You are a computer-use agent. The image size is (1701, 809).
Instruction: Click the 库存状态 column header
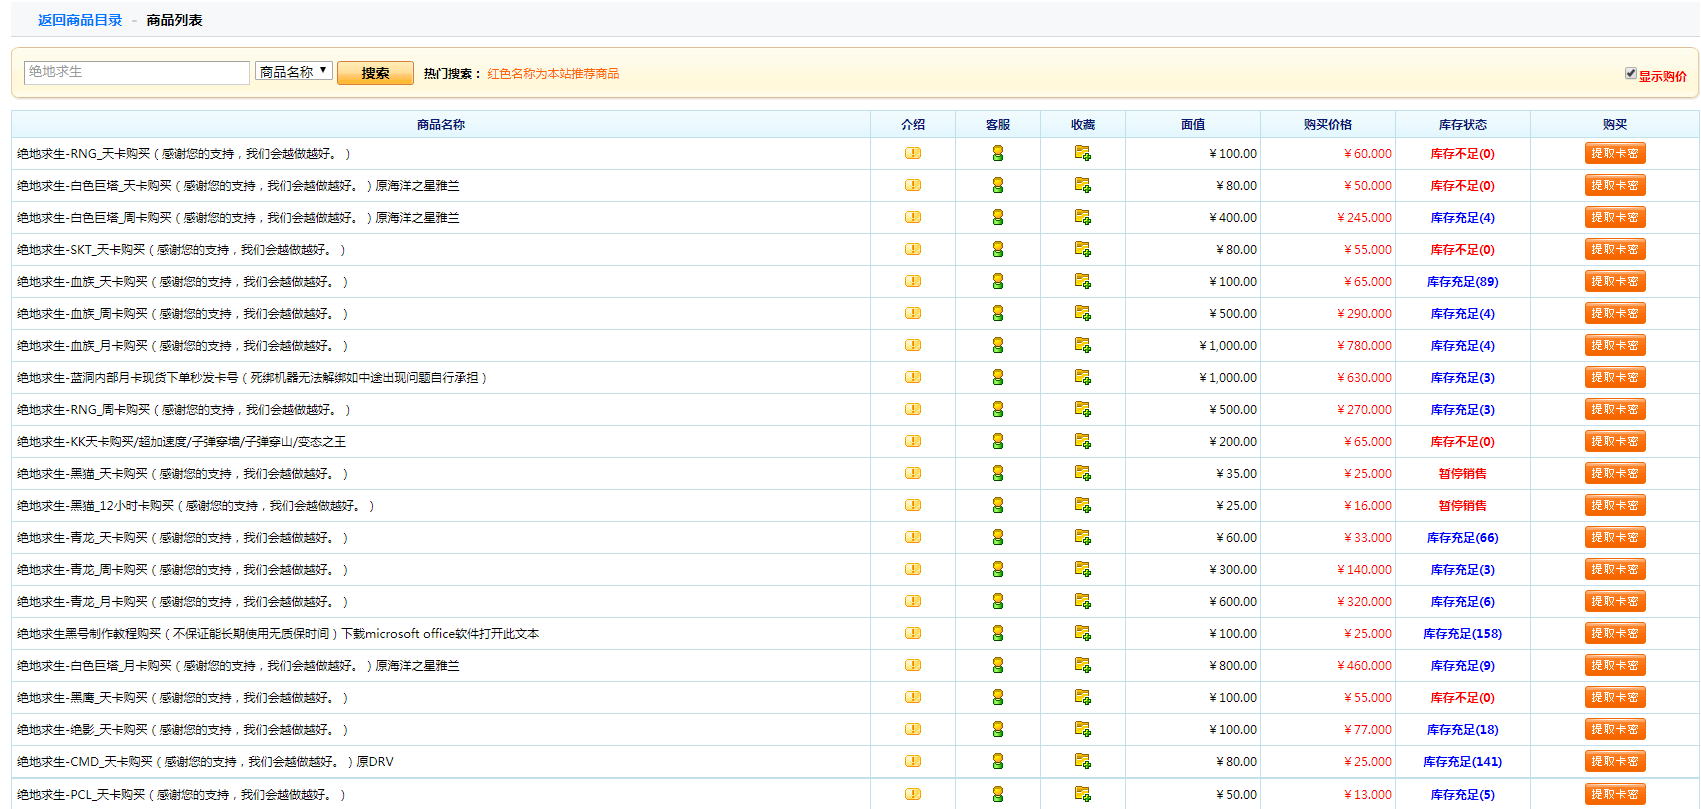(x=1463, y=124)
